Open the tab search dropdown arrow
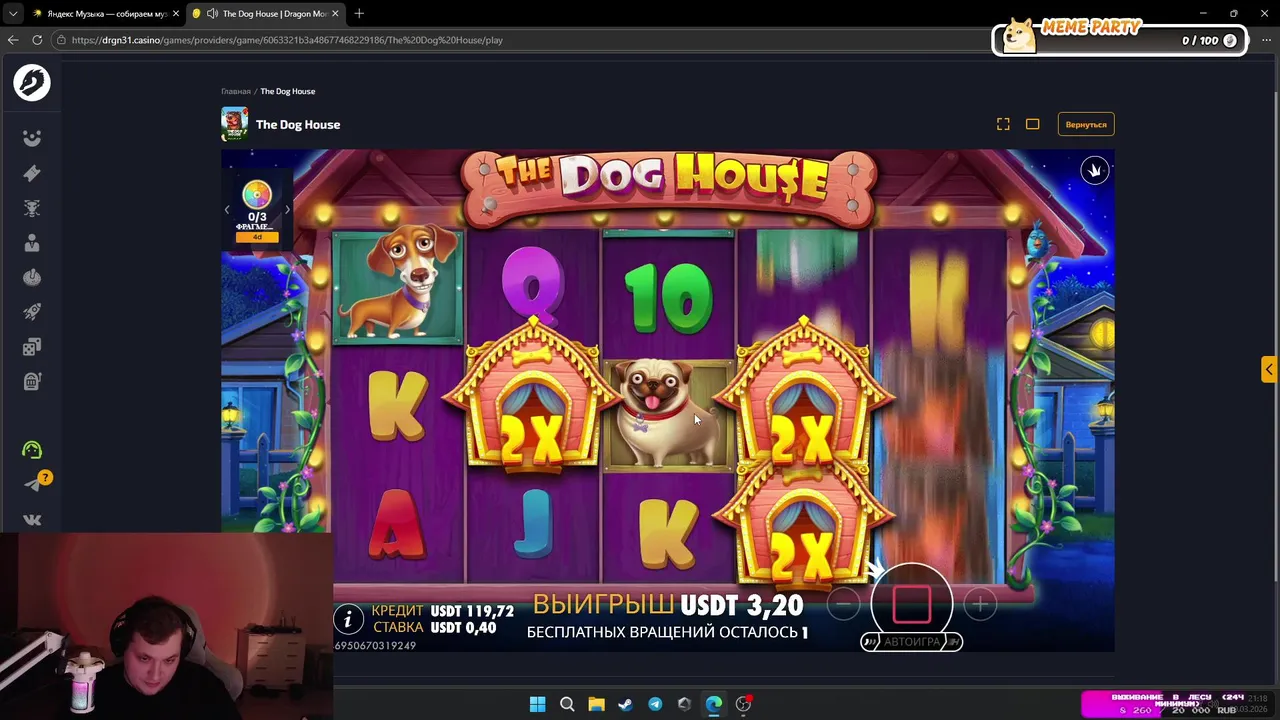1280x720 pixels. pyautogui.click(x=12, y=14)
